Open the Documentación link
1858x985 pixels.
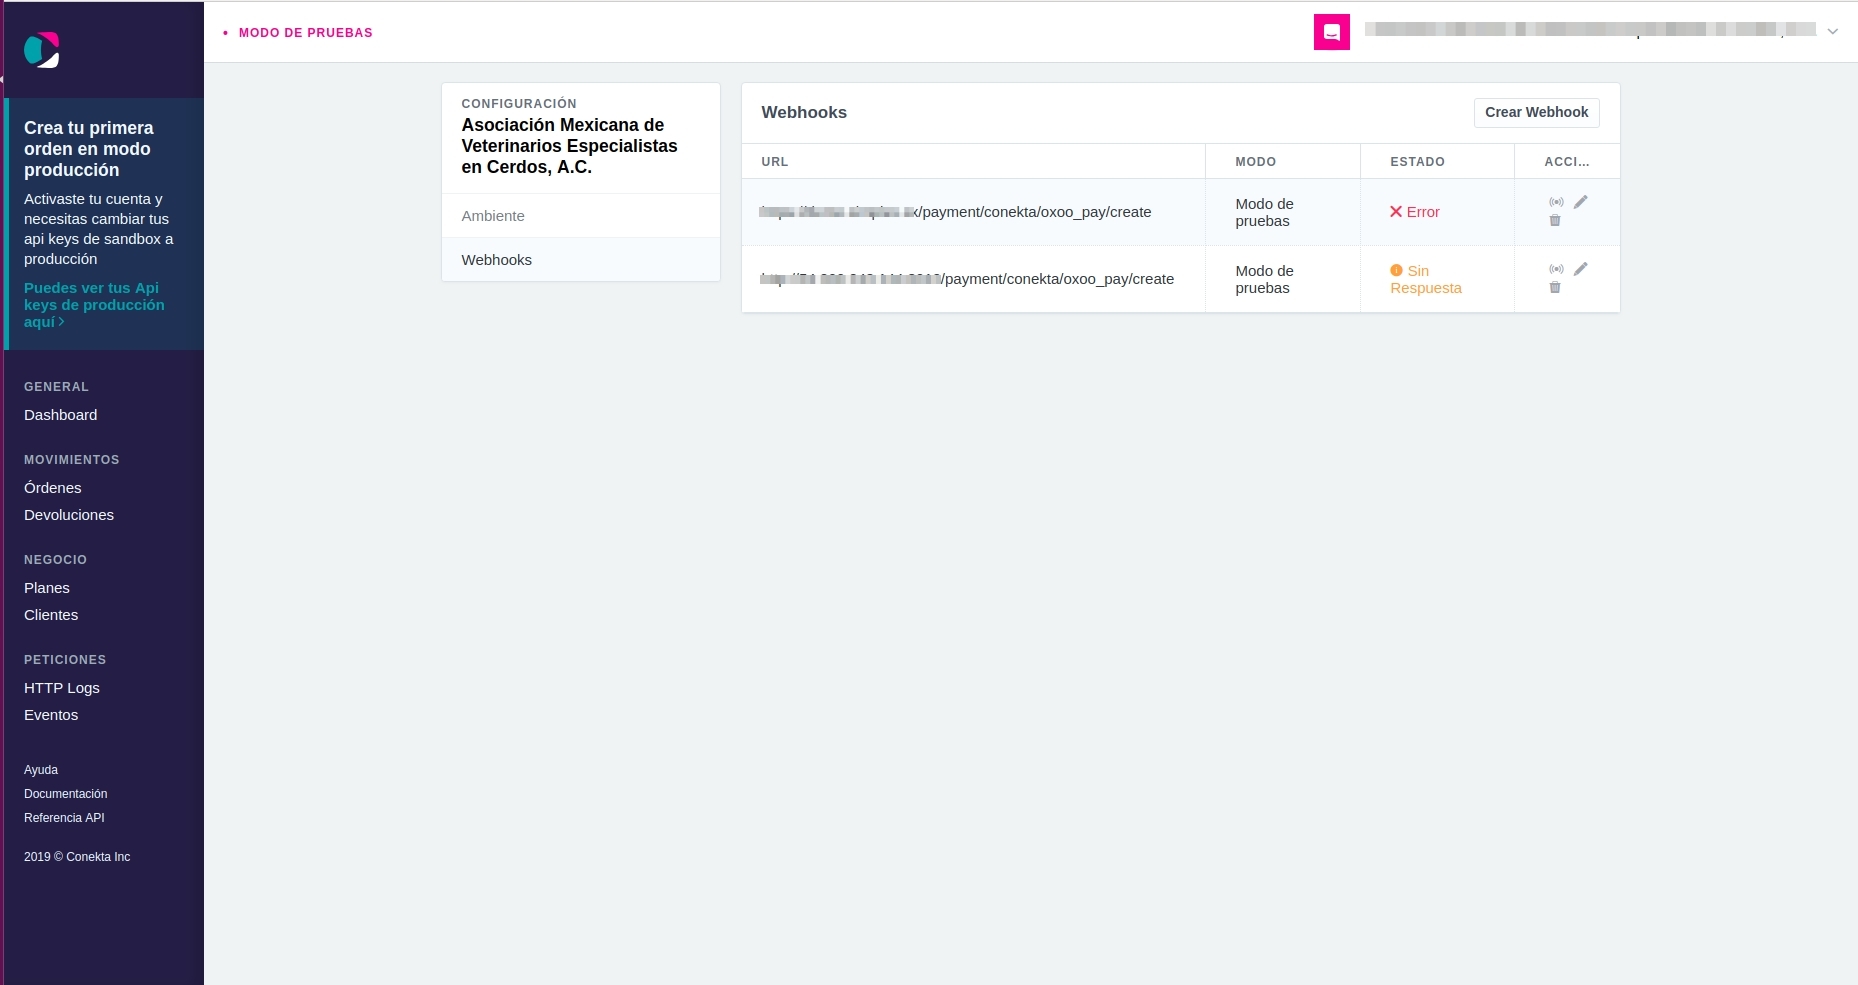(x=66, y=794)
